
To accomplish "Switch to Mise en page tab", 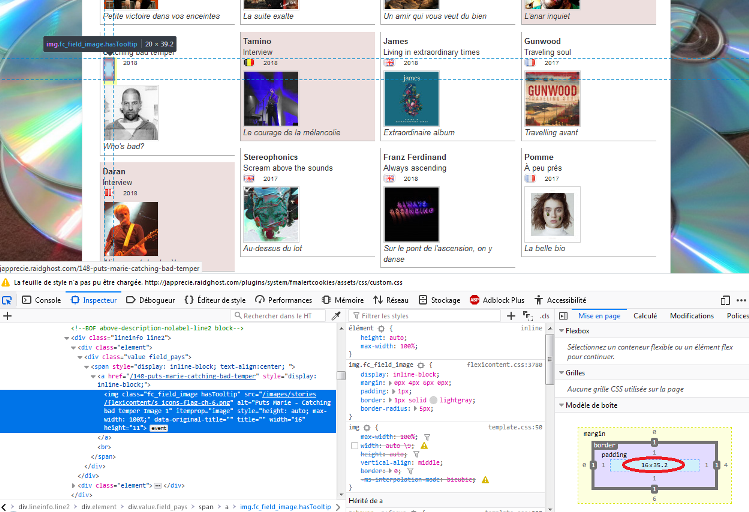I will [599, 316].
